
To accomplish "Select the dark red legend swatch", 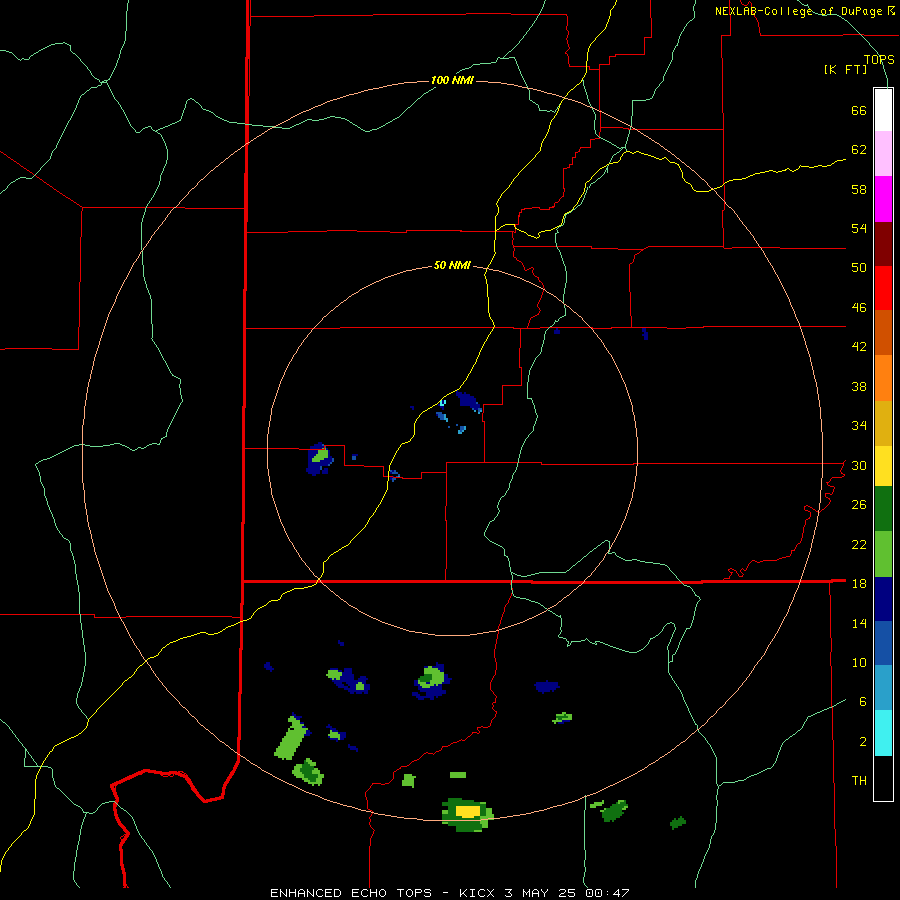I will click(x=883, y=243).
